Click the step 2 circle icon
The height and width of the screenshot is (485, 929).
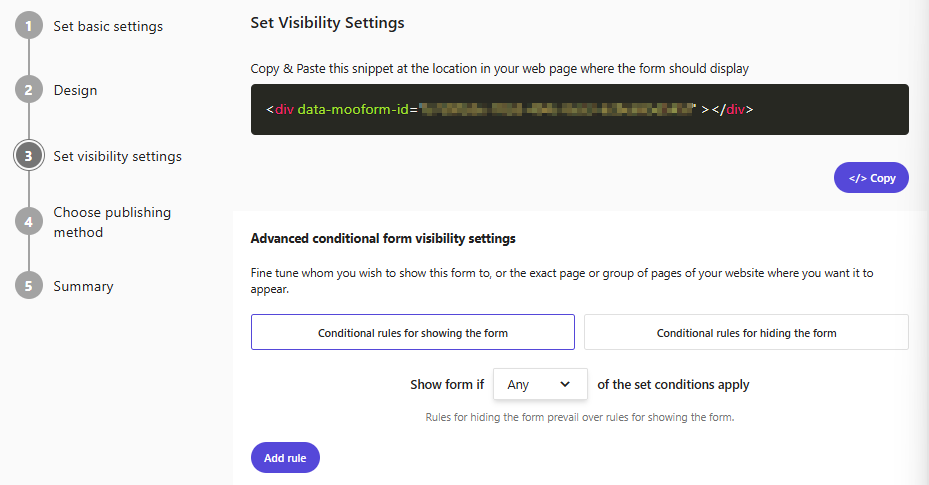click(x=29, y=90)
